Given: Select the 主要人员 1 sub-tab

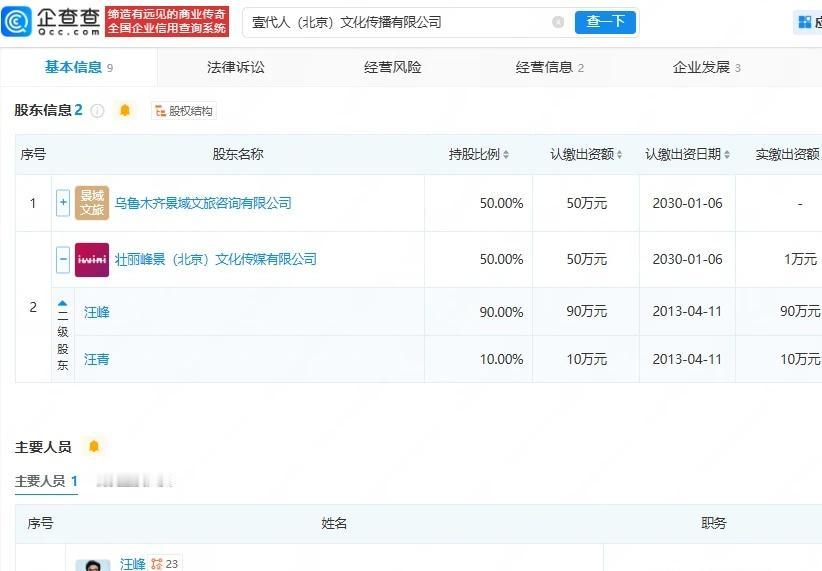Looking at the screenshot, I should [46, 481].
